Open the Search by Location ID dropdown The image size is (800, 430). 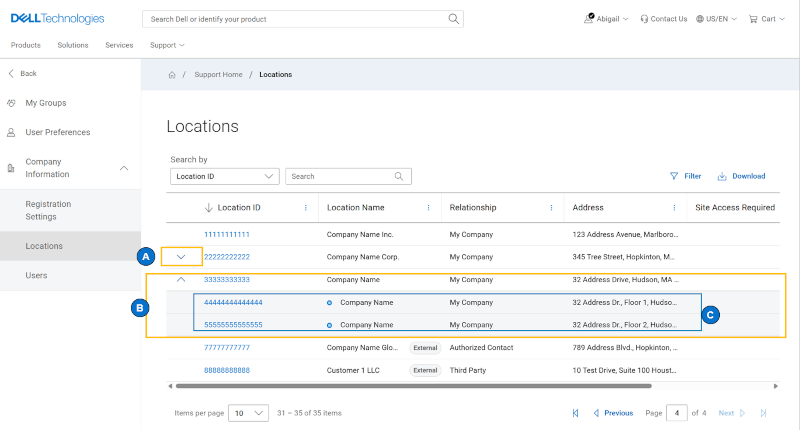[x=224, y=176]
